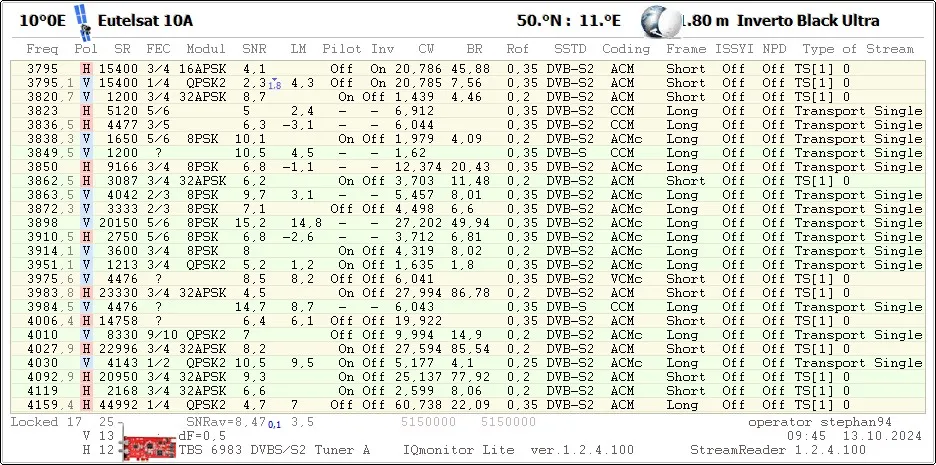
Task: Click the H polarization marker for 3795
Action: [x=86, y=69]
